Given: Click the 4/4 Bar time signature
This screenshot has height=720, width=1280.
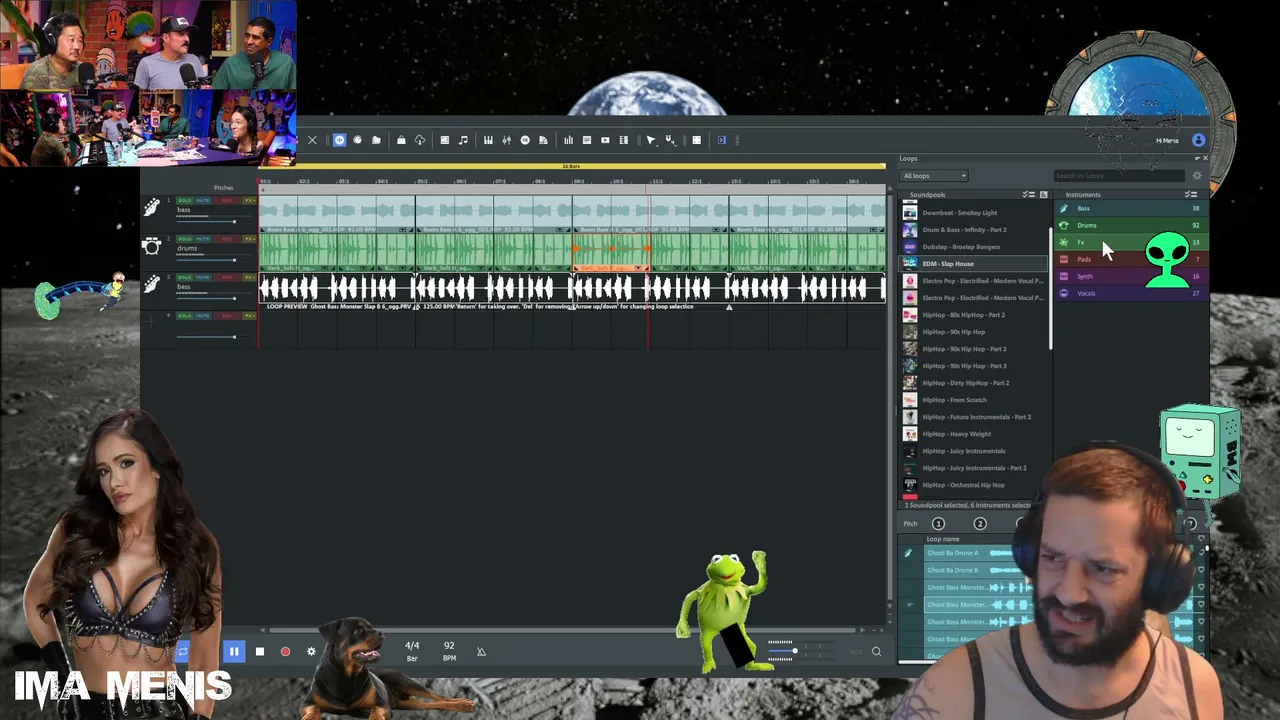Looking at the screenshot, I should (412, 651).
